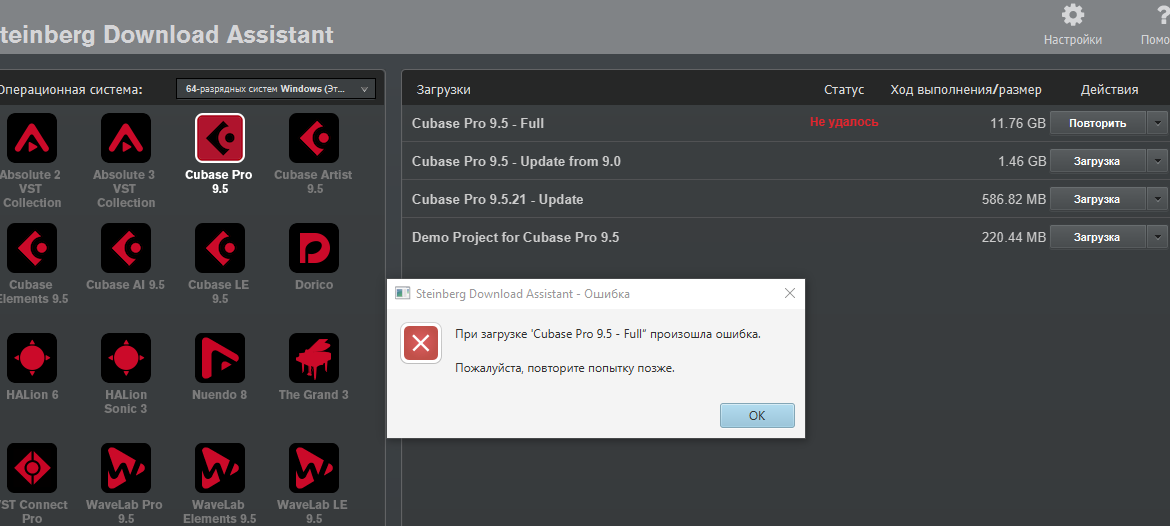The width and height of the screenshot is (1170, 526).
Task: Click Загрузка for Cubase Pro 9.5.21 Update
Action: tap(1098, 198)
